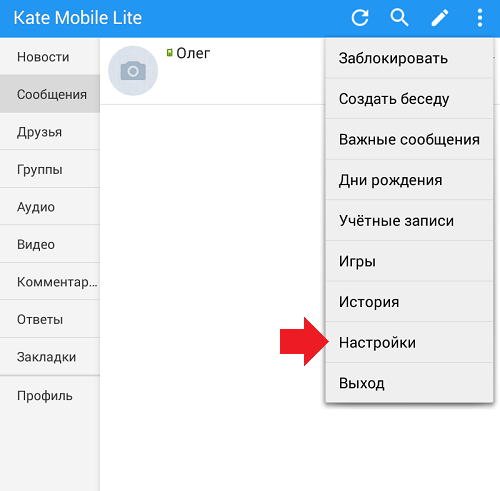
Task: Select Создать беседу option
Action: (x=409, y=99)
